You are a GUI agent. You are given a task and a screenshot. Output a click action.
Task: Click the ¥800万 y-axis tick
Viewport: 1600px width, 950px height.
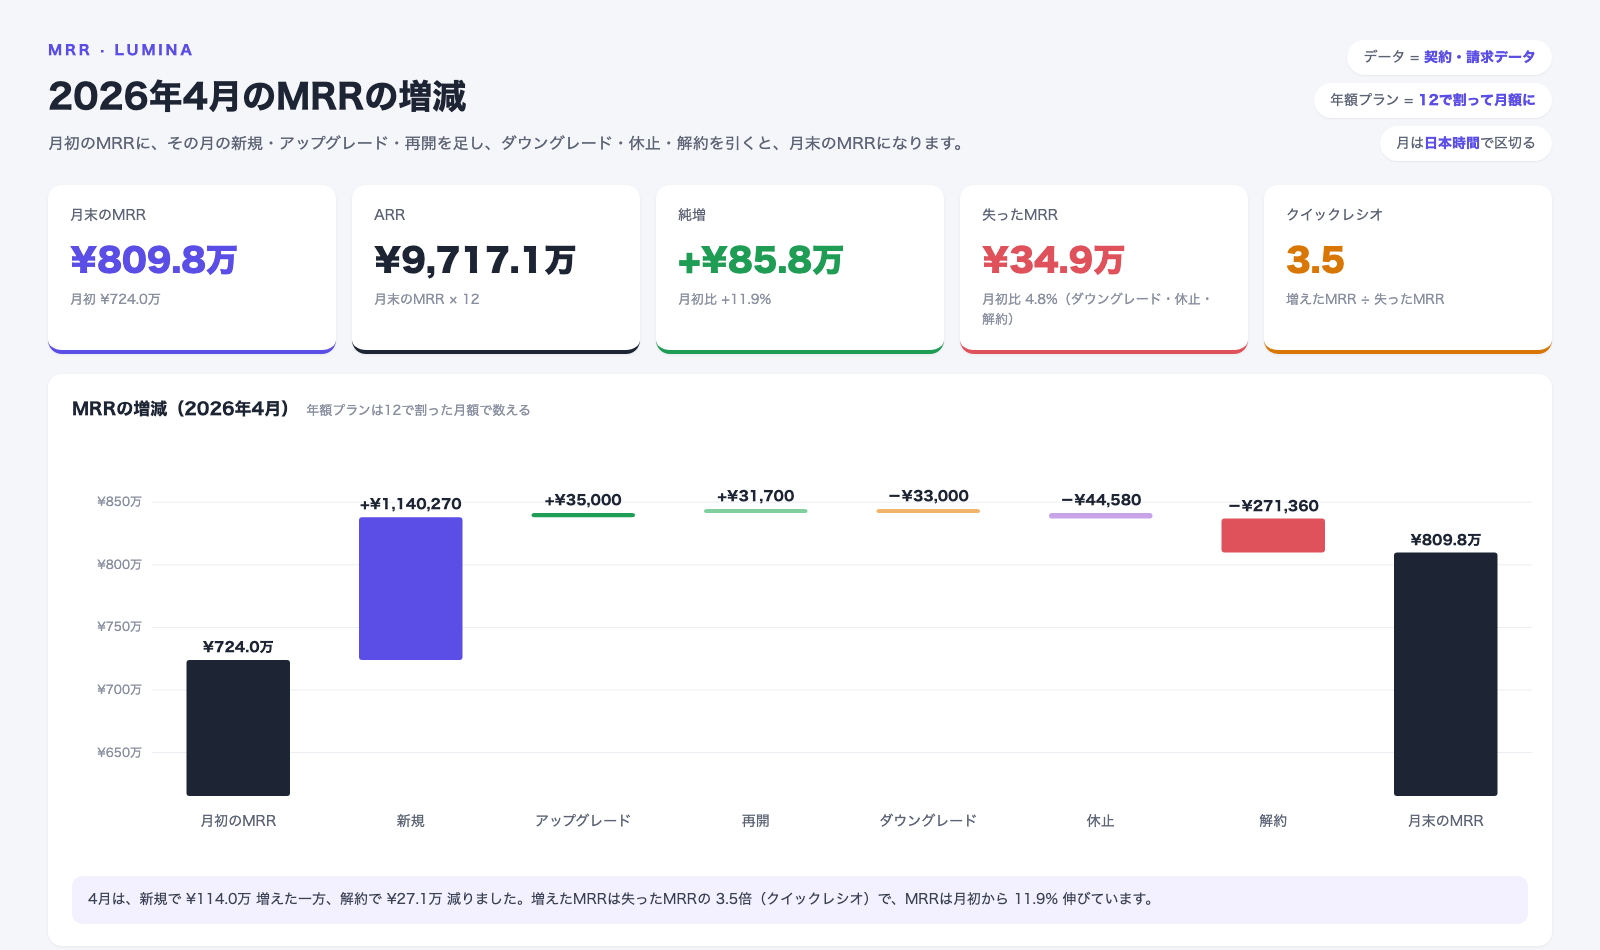[x=119, y=565]
